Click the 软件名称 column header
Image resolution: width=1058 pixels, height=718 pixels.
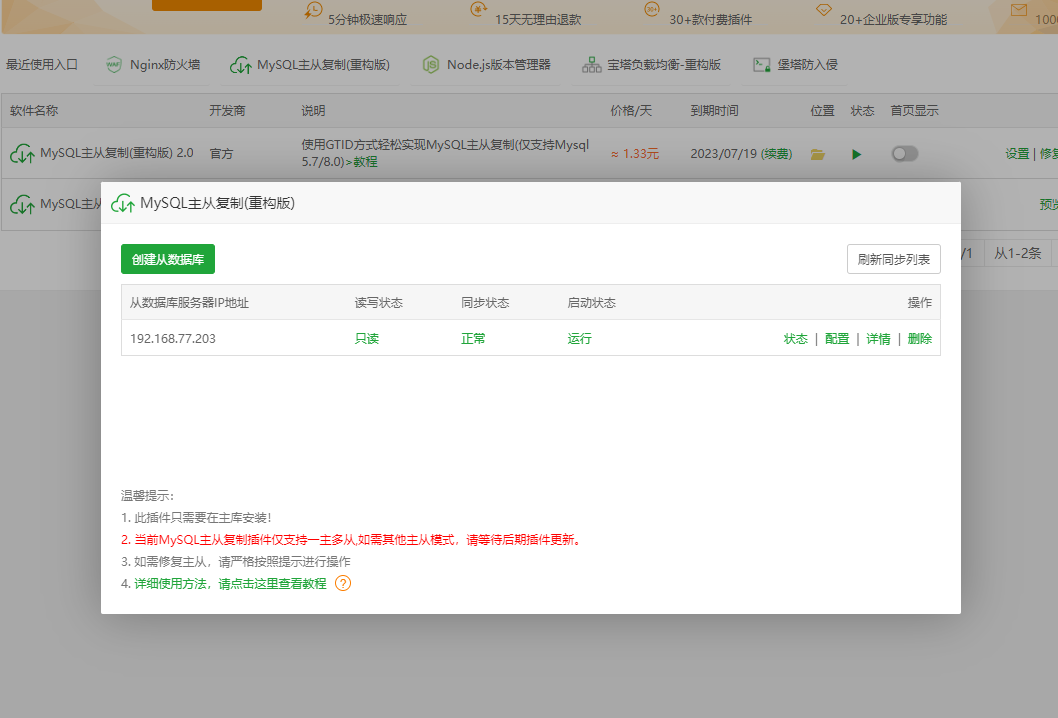34,111
